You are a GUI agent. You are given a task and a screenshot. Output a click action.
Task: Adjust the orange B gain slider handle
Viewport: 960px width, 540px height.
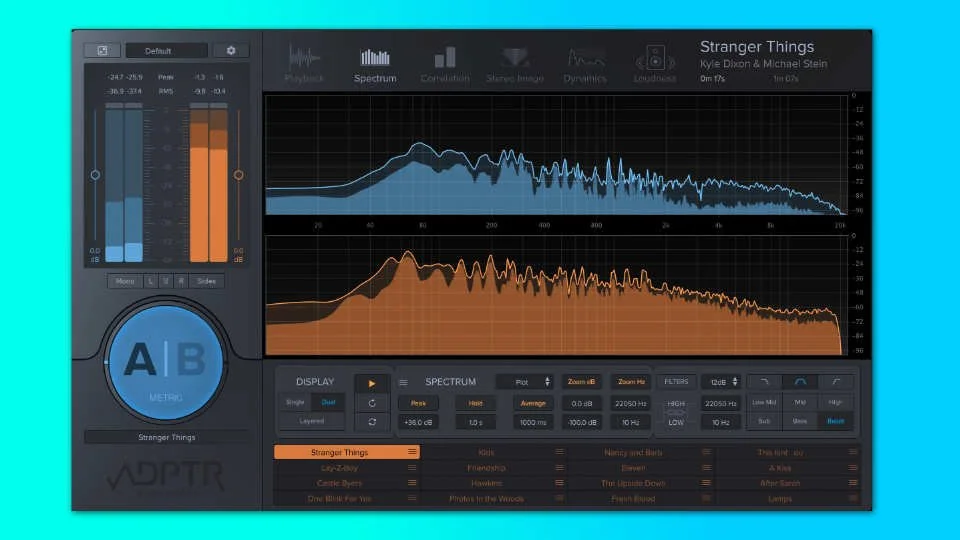[x=238, y=175]
